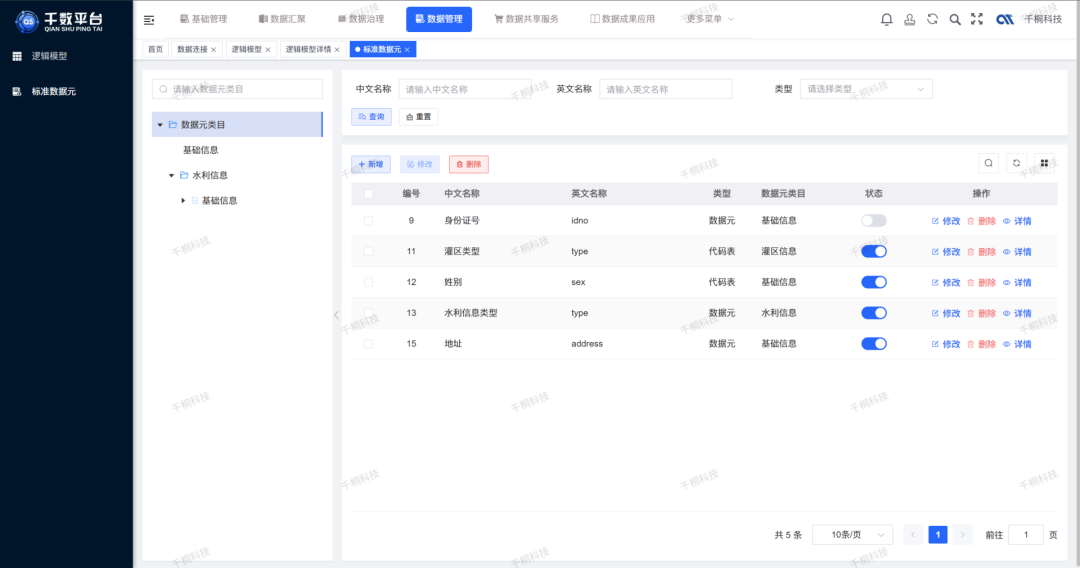Click the 查询 button
The width and height of the screenshot is (1080, 568).
(x=371, y=117)
